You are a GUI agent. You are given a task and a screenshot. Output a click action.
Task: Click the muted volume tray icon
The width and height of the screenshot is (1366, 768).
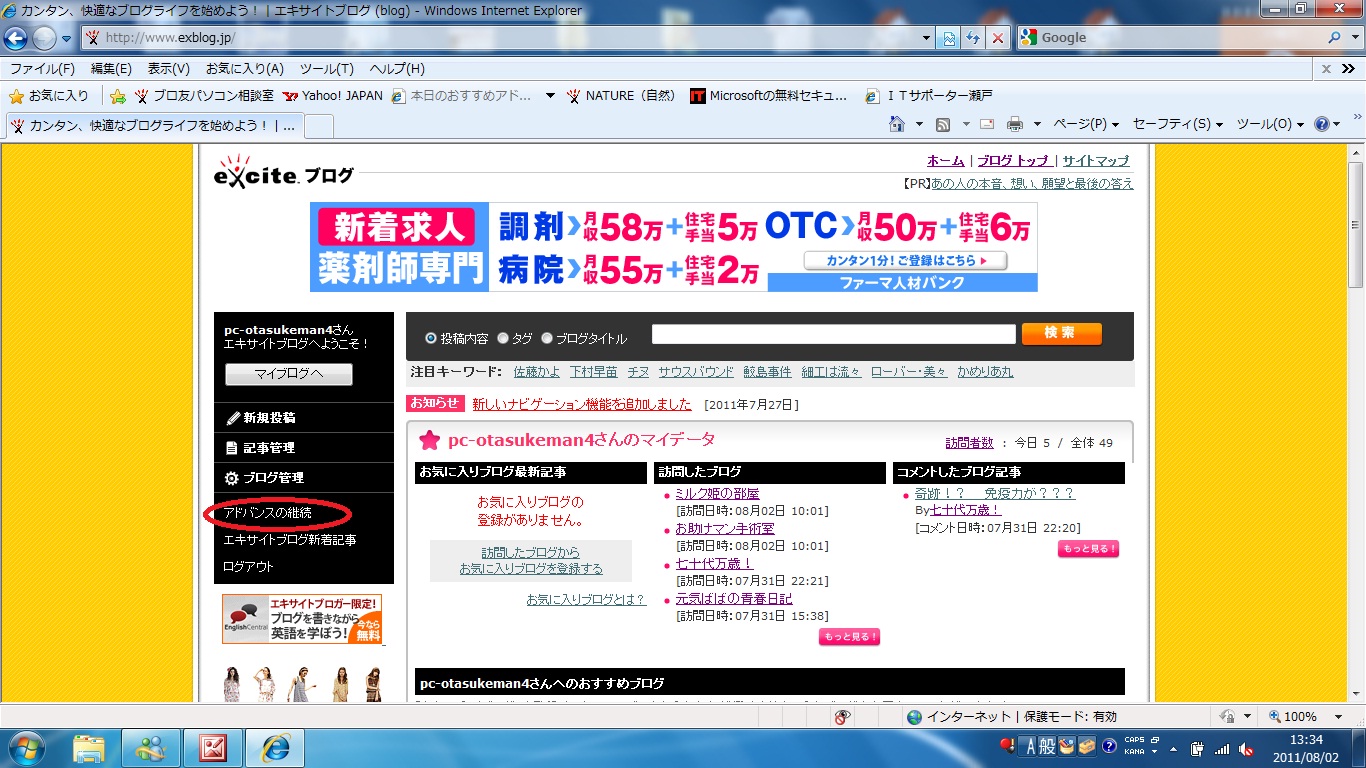pos(1246,748)
